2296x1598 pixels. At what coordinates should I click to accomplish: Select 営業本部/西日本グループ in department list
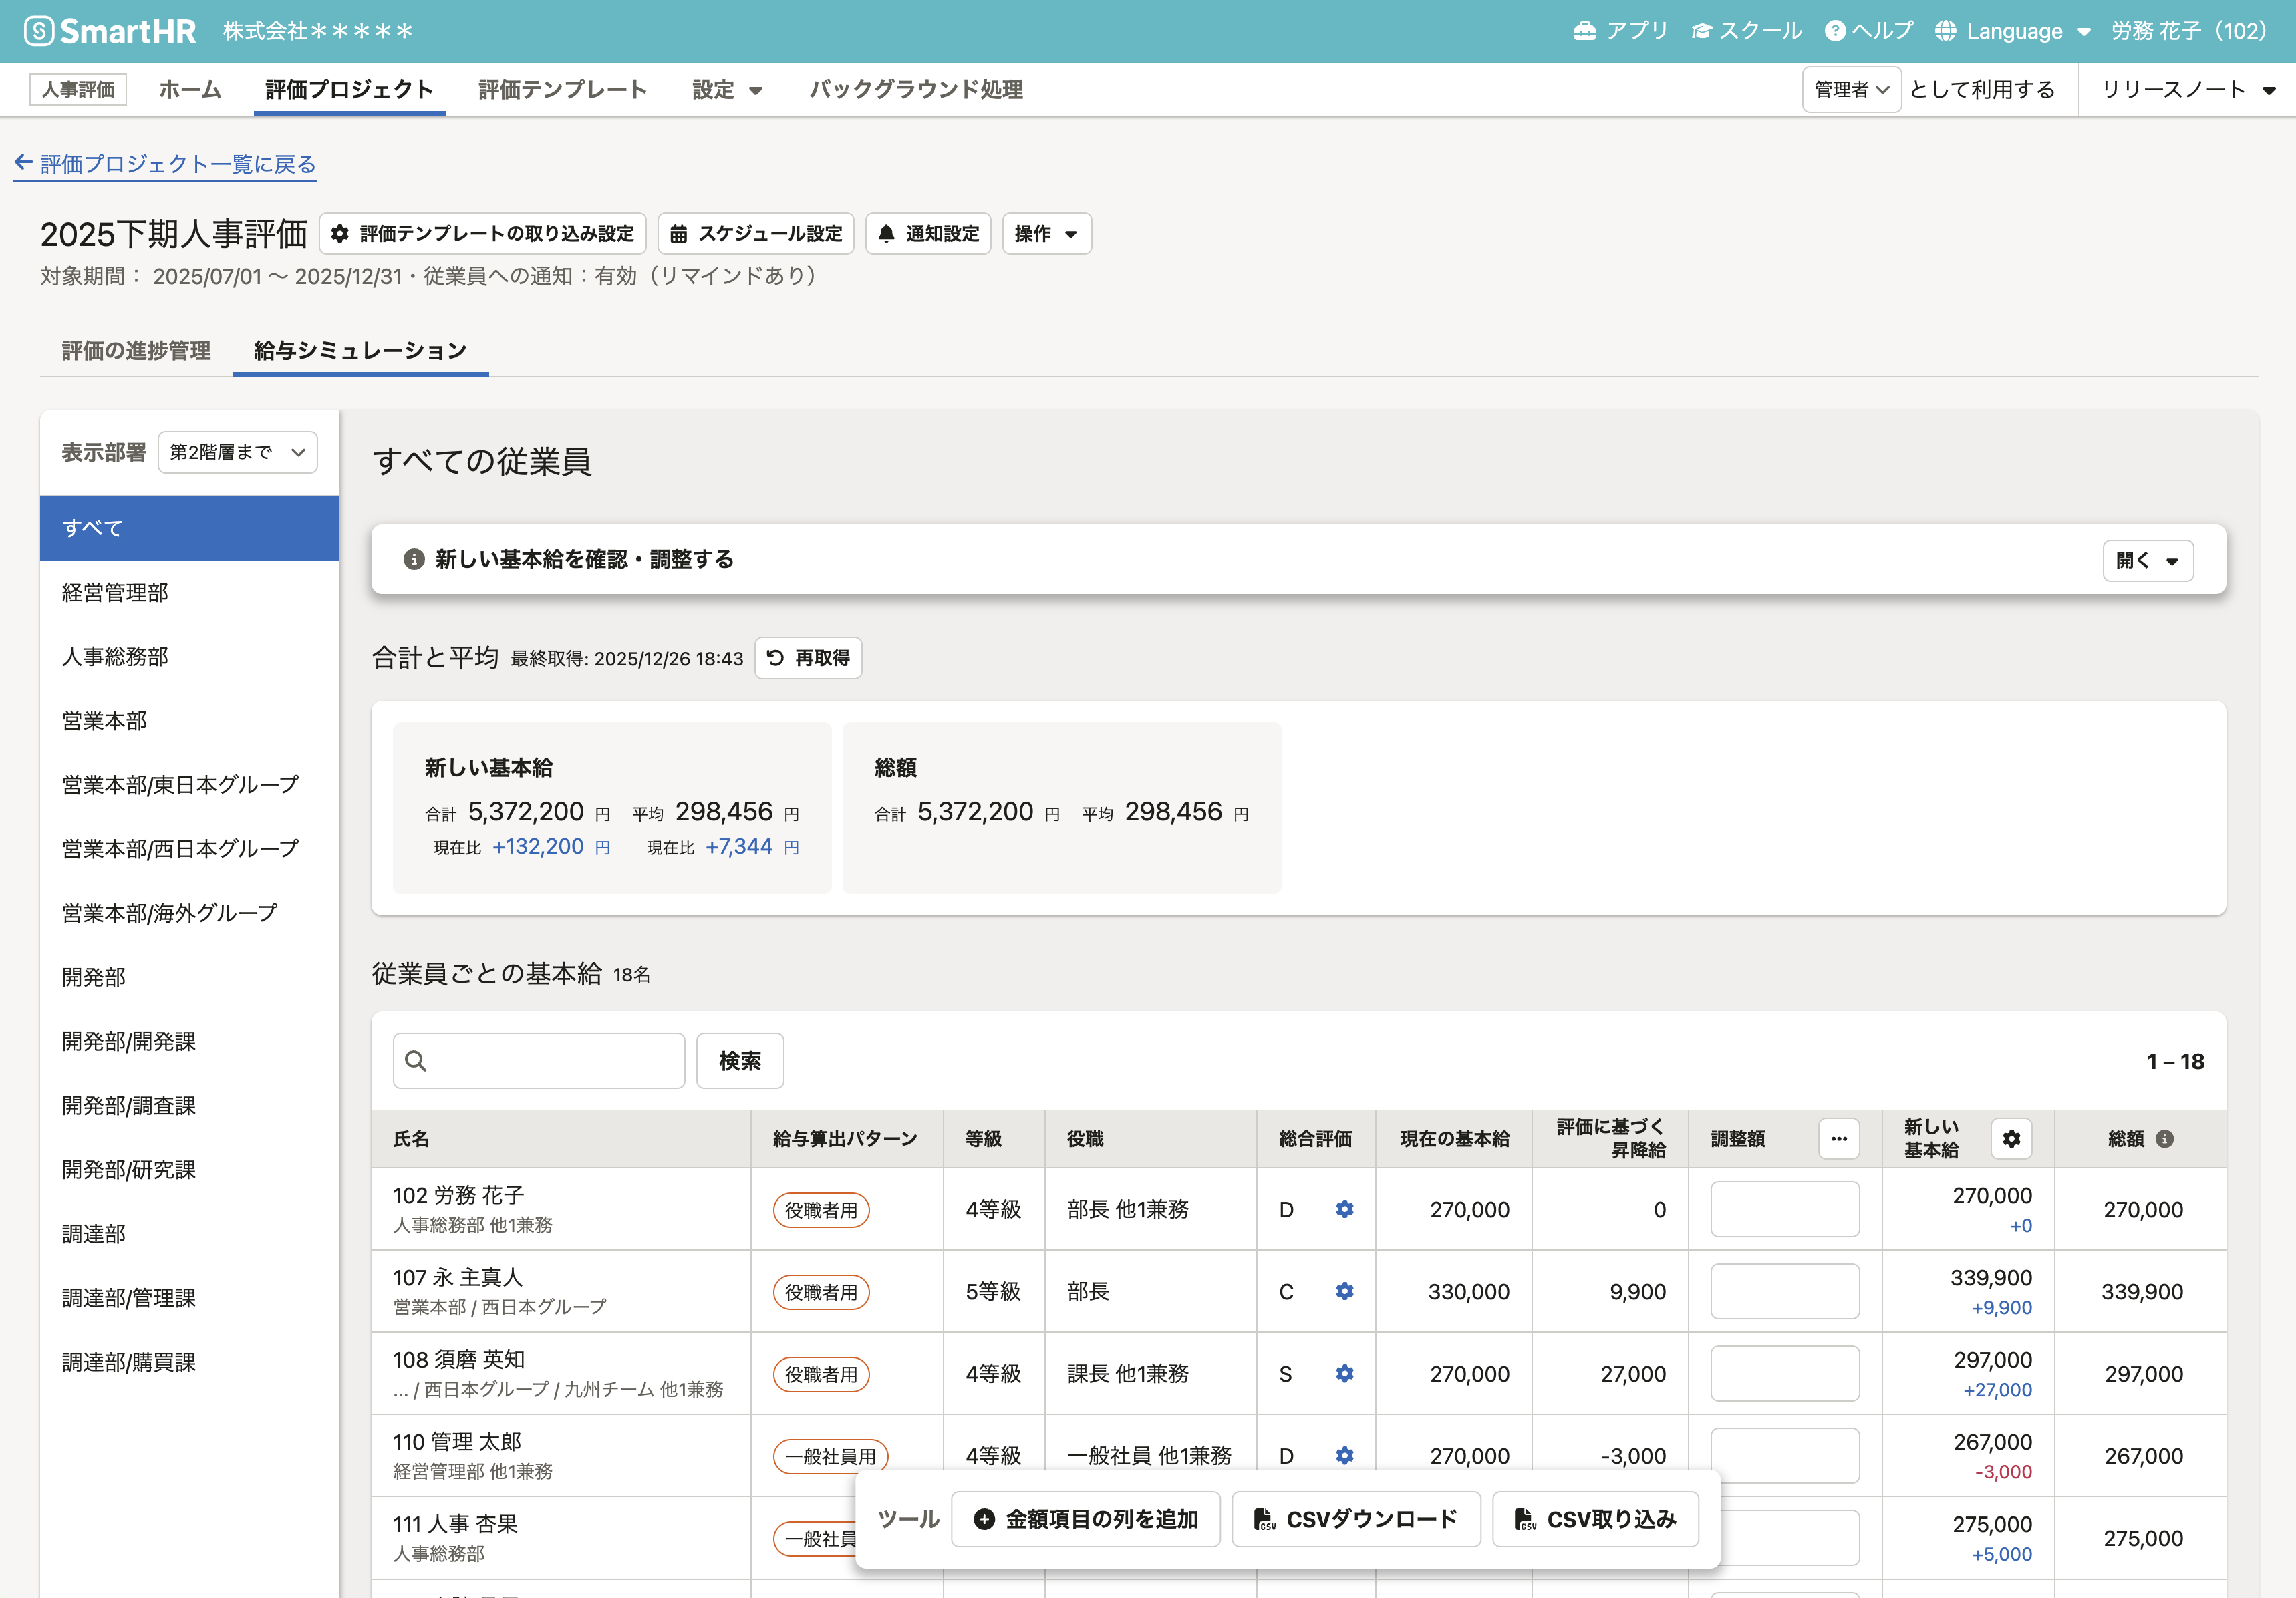click(x=180, y=848)
